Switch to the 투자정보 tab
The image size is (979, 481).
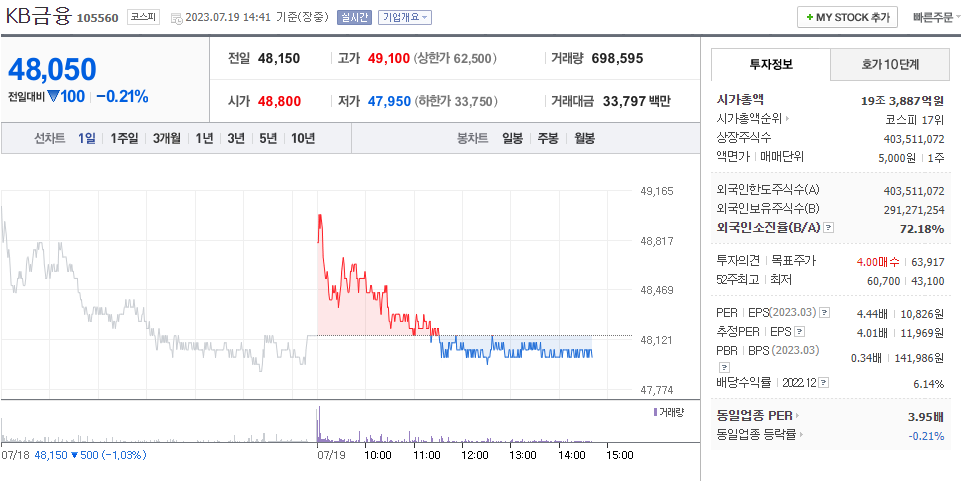[x=770, y=64]
